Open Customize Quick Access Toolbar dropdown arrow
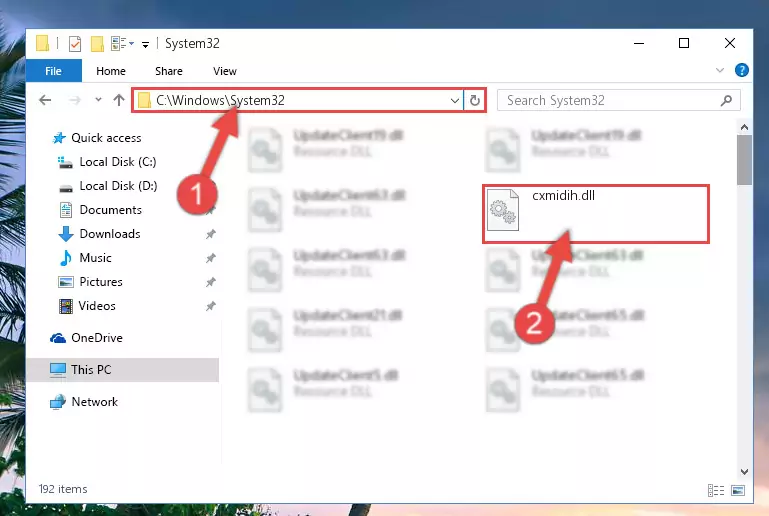 pos(145,45)
